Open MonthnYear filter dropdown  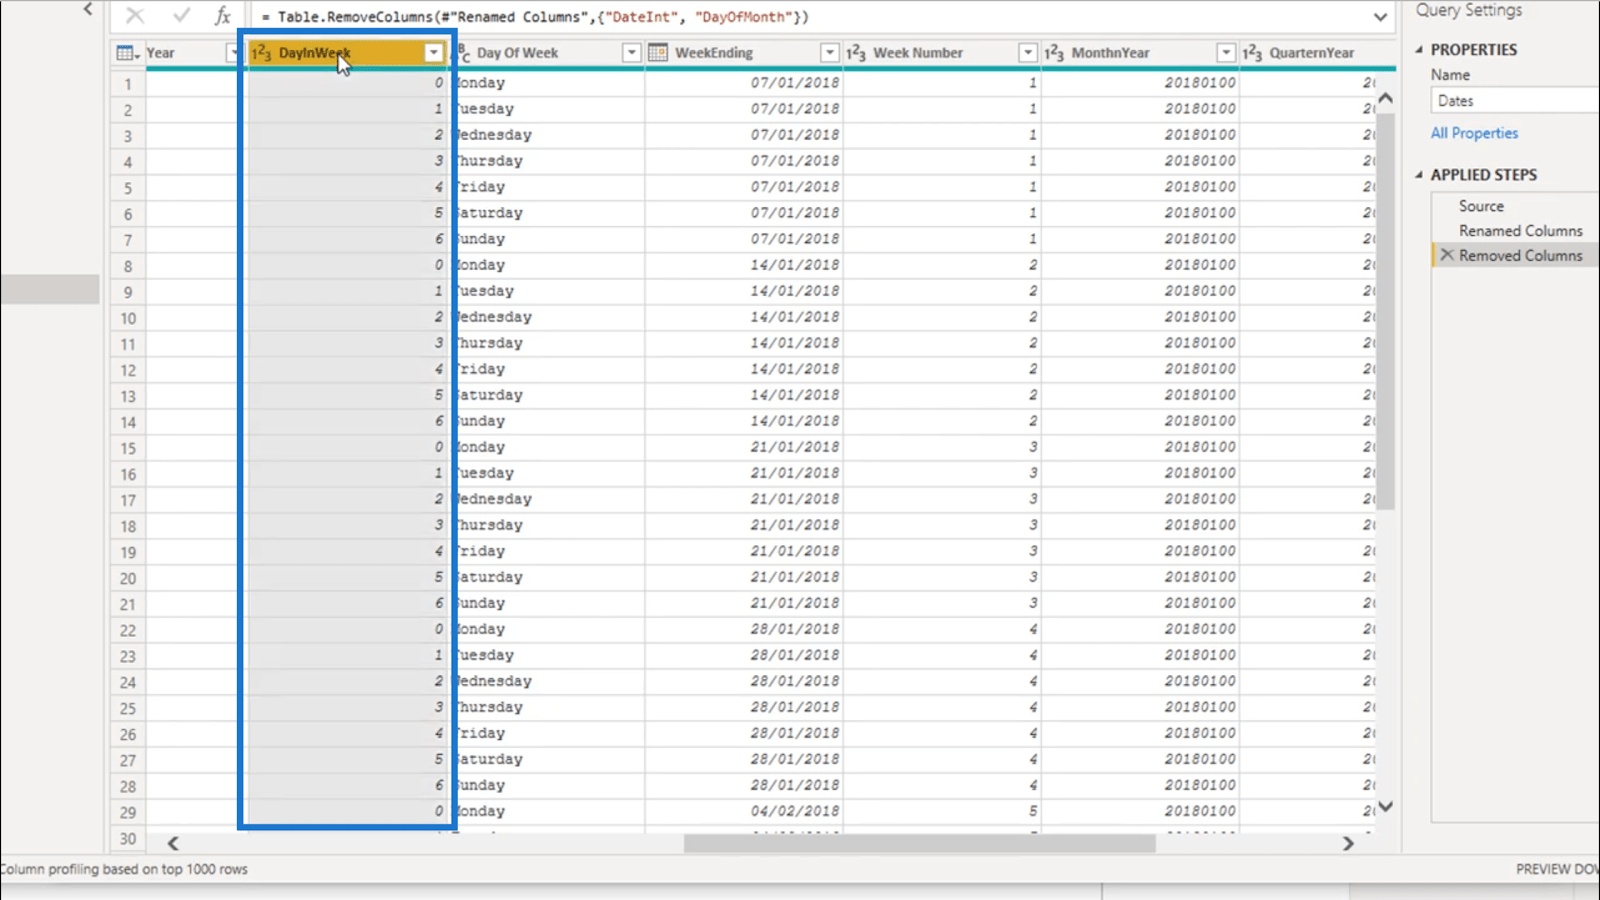click(x=1225, y=53)
